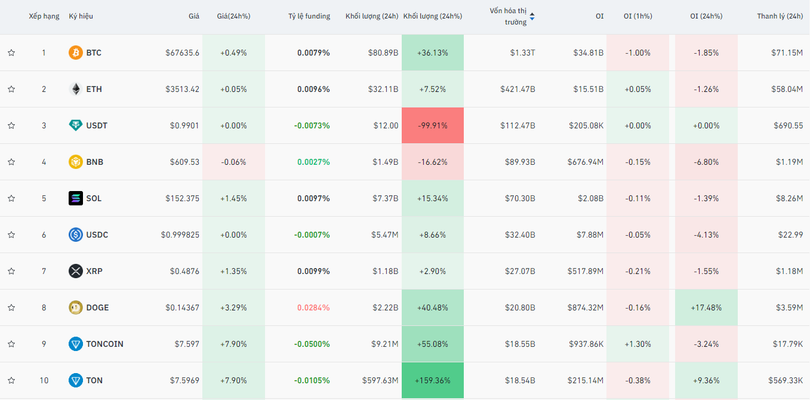This screenshot has width=810, height=400.
Task: Click the OI (24h%) column header
Action: [x=707, y=16]
